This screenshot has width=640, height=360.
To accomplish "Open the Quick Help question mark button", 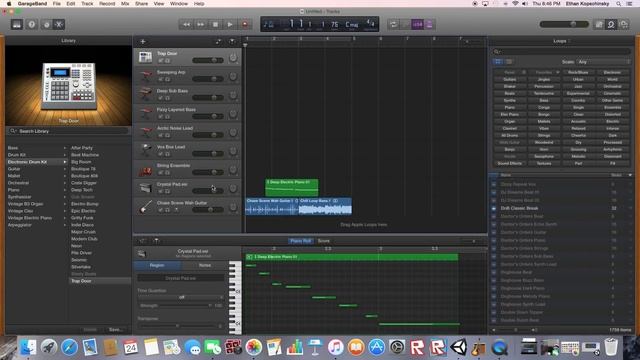I will click(31, 24).
